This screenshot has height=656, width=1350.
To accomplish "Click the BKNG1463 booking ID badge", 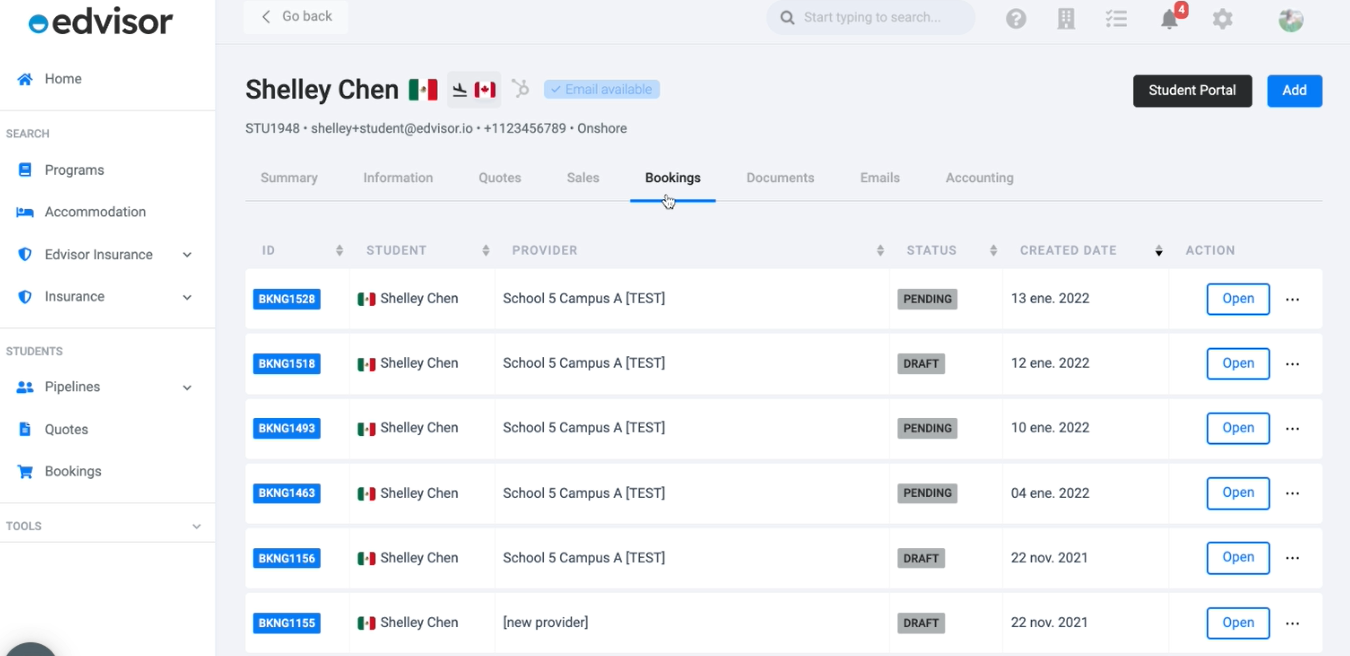I will [x=287, y=493].
